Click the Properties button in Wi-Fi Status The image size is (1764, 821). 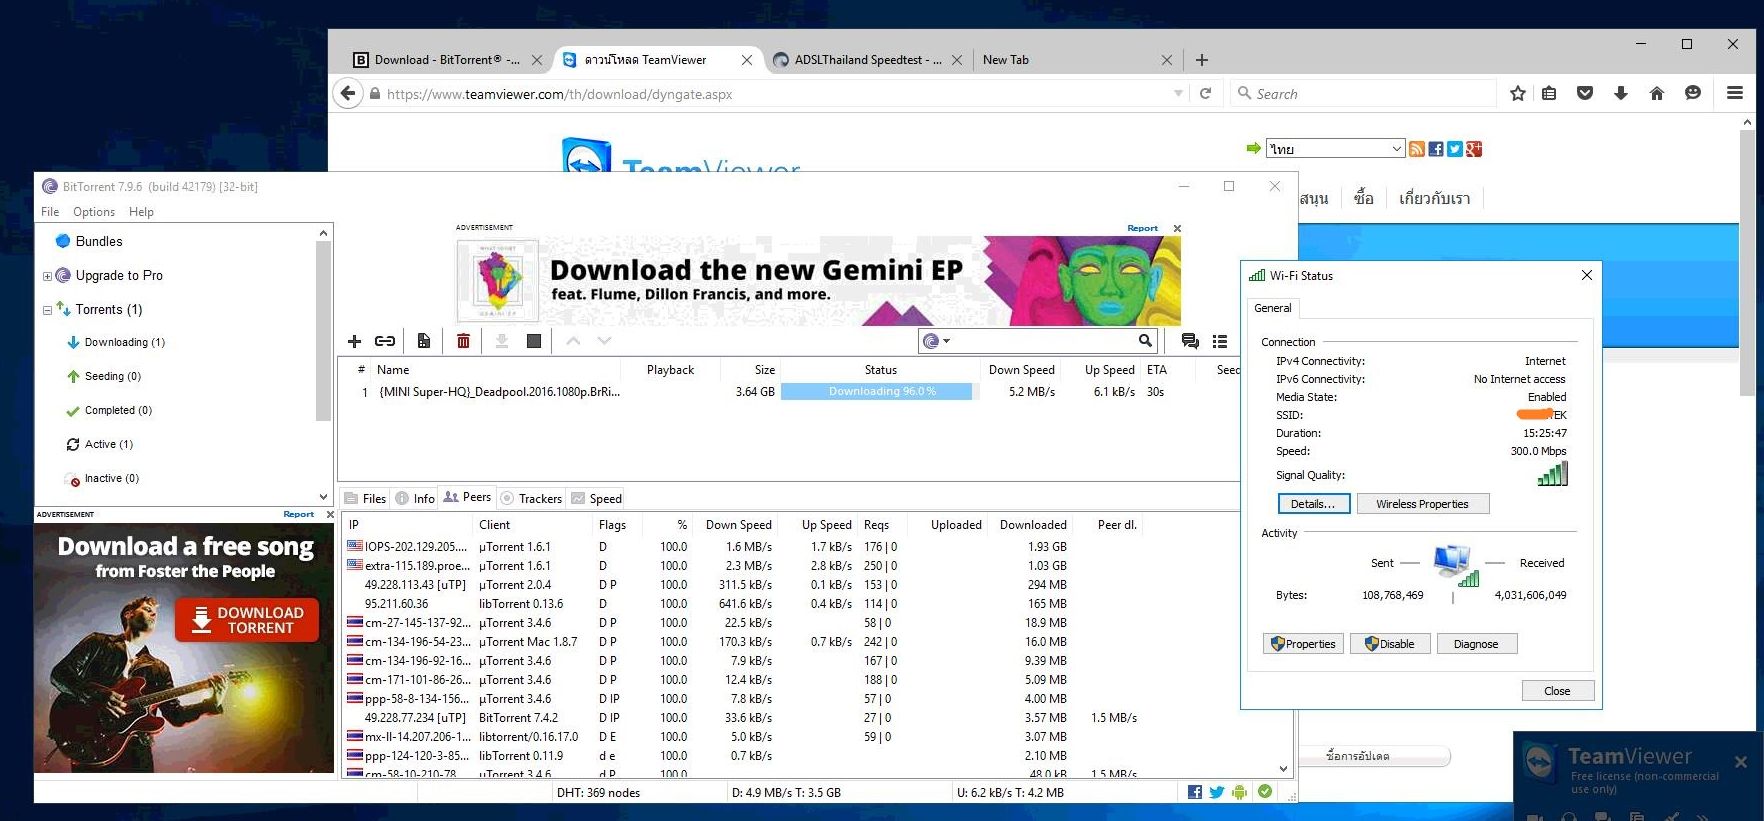tap(1303, 644)
